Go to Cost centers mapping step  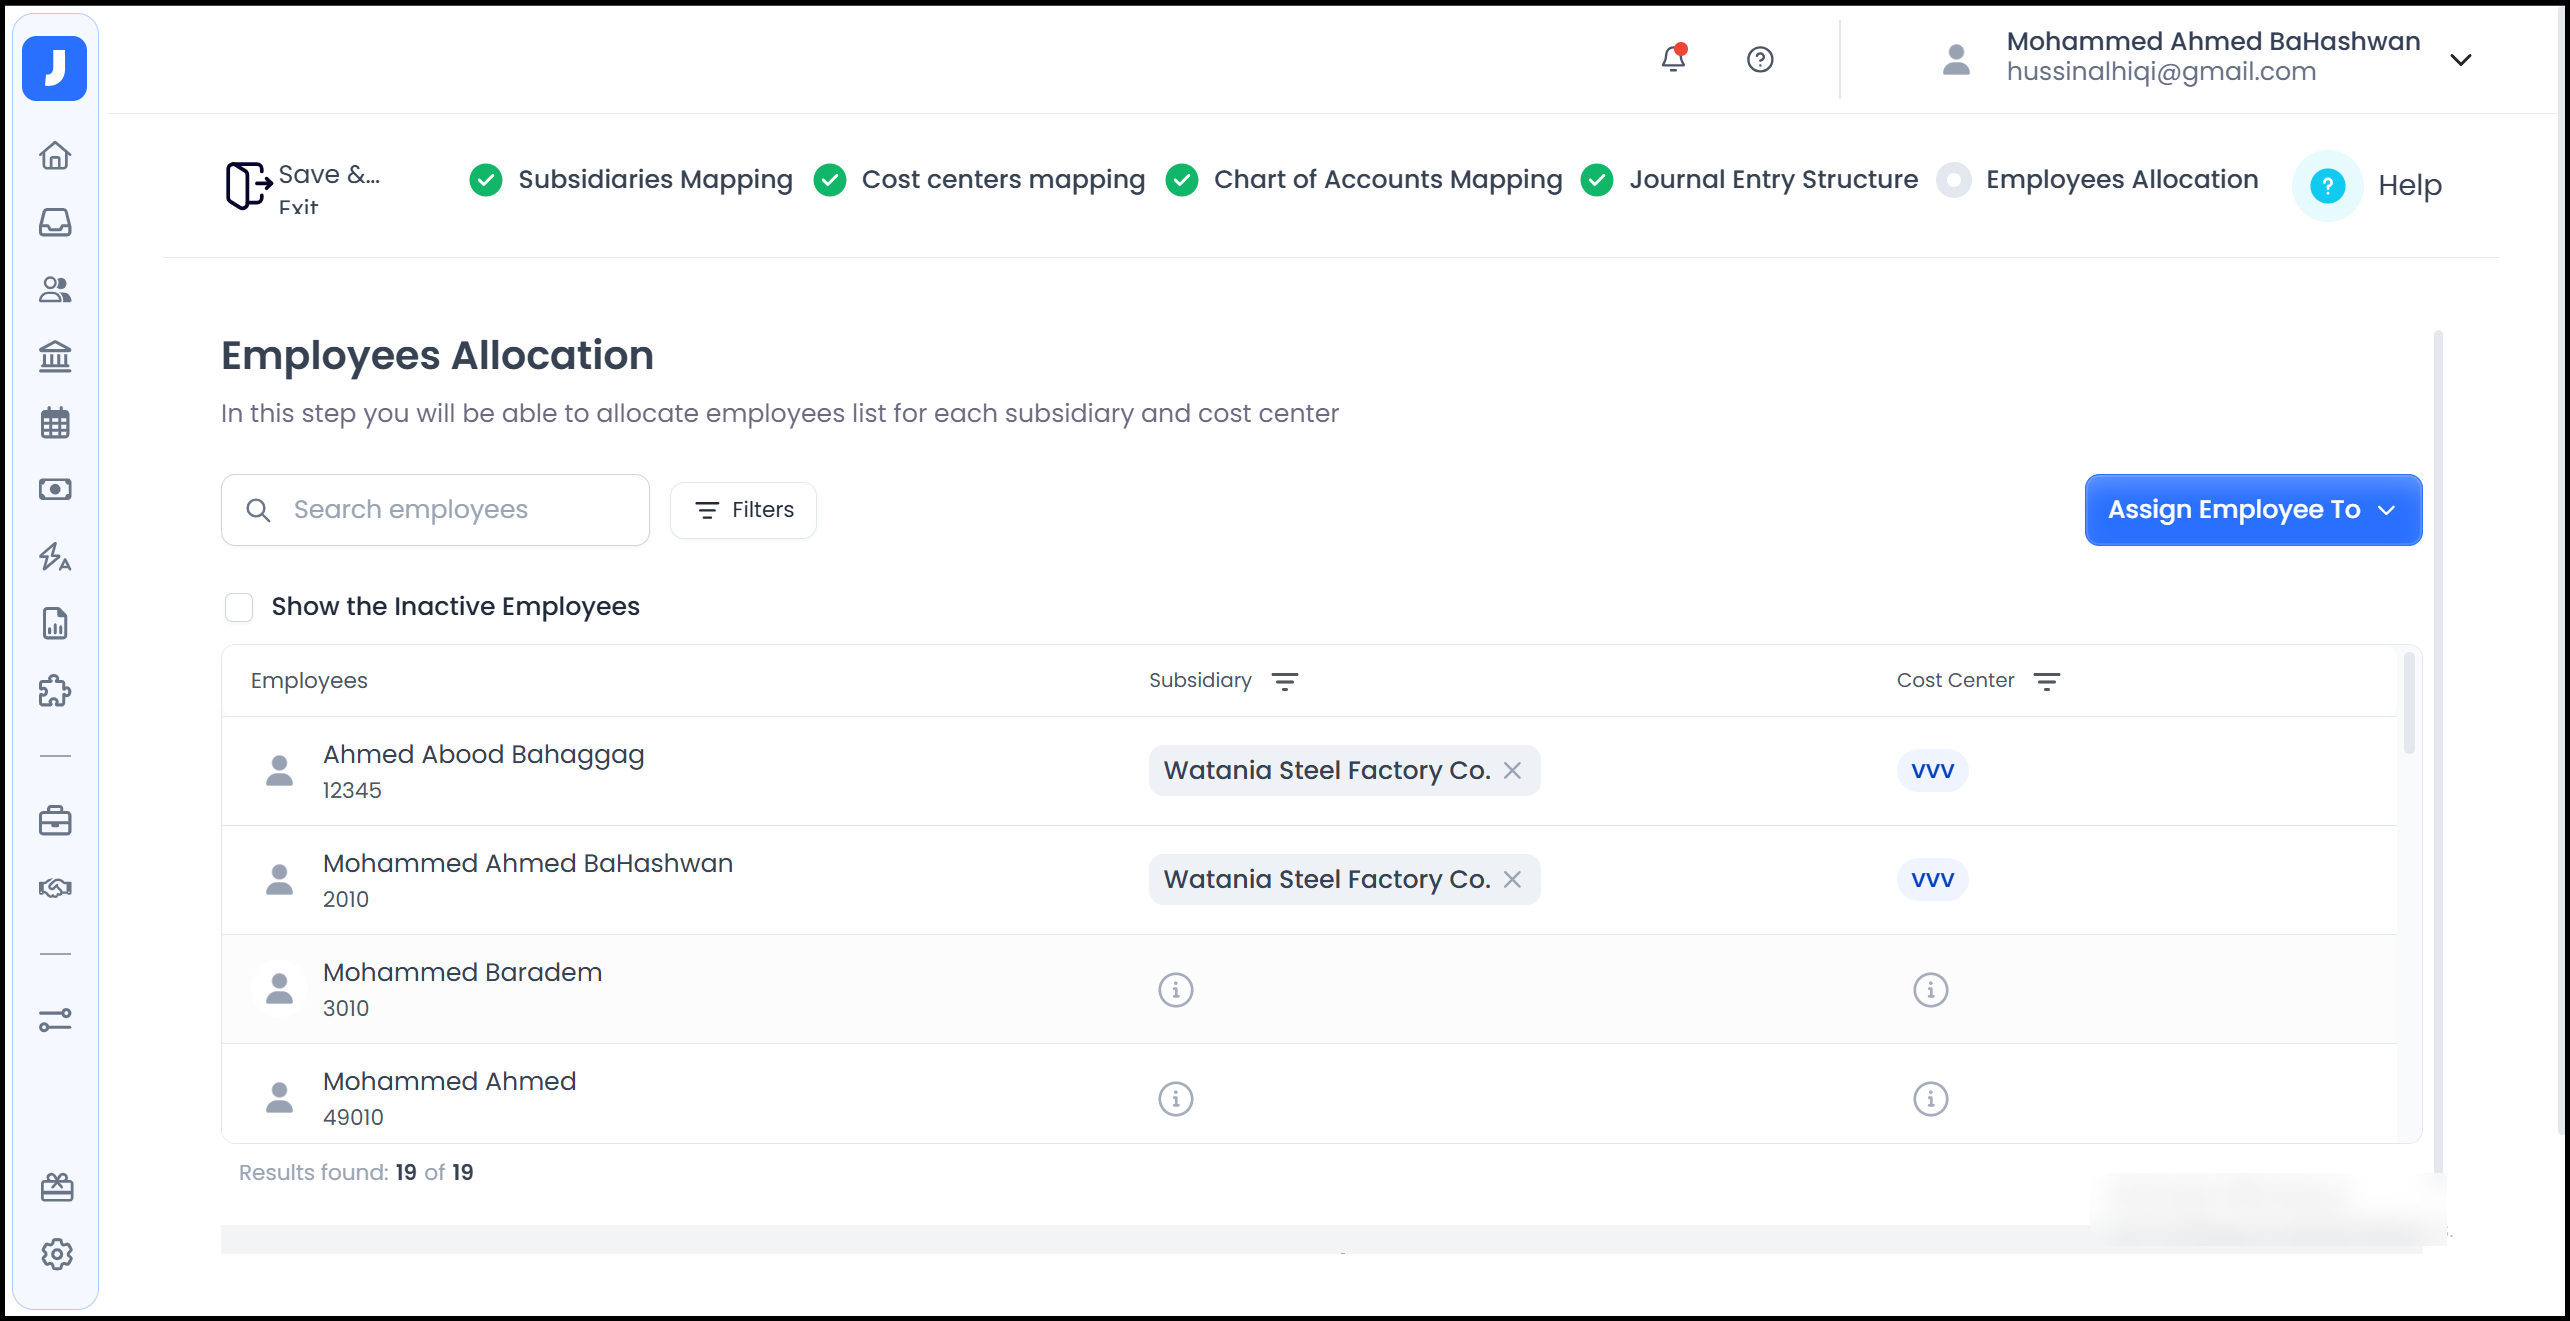[x=1002, y=180]
